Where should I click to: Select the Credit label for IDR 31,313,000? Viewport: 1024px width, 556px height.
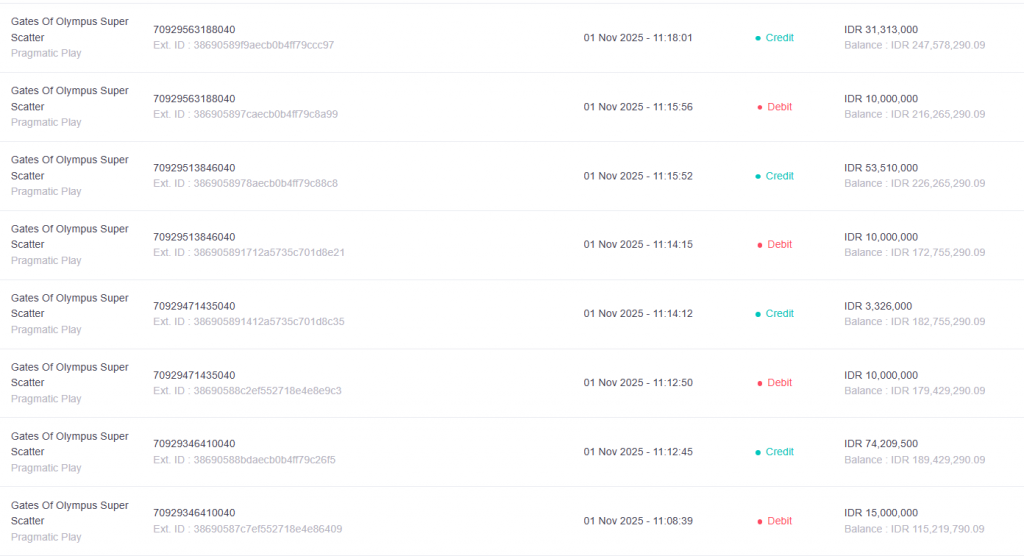point(779,38)
